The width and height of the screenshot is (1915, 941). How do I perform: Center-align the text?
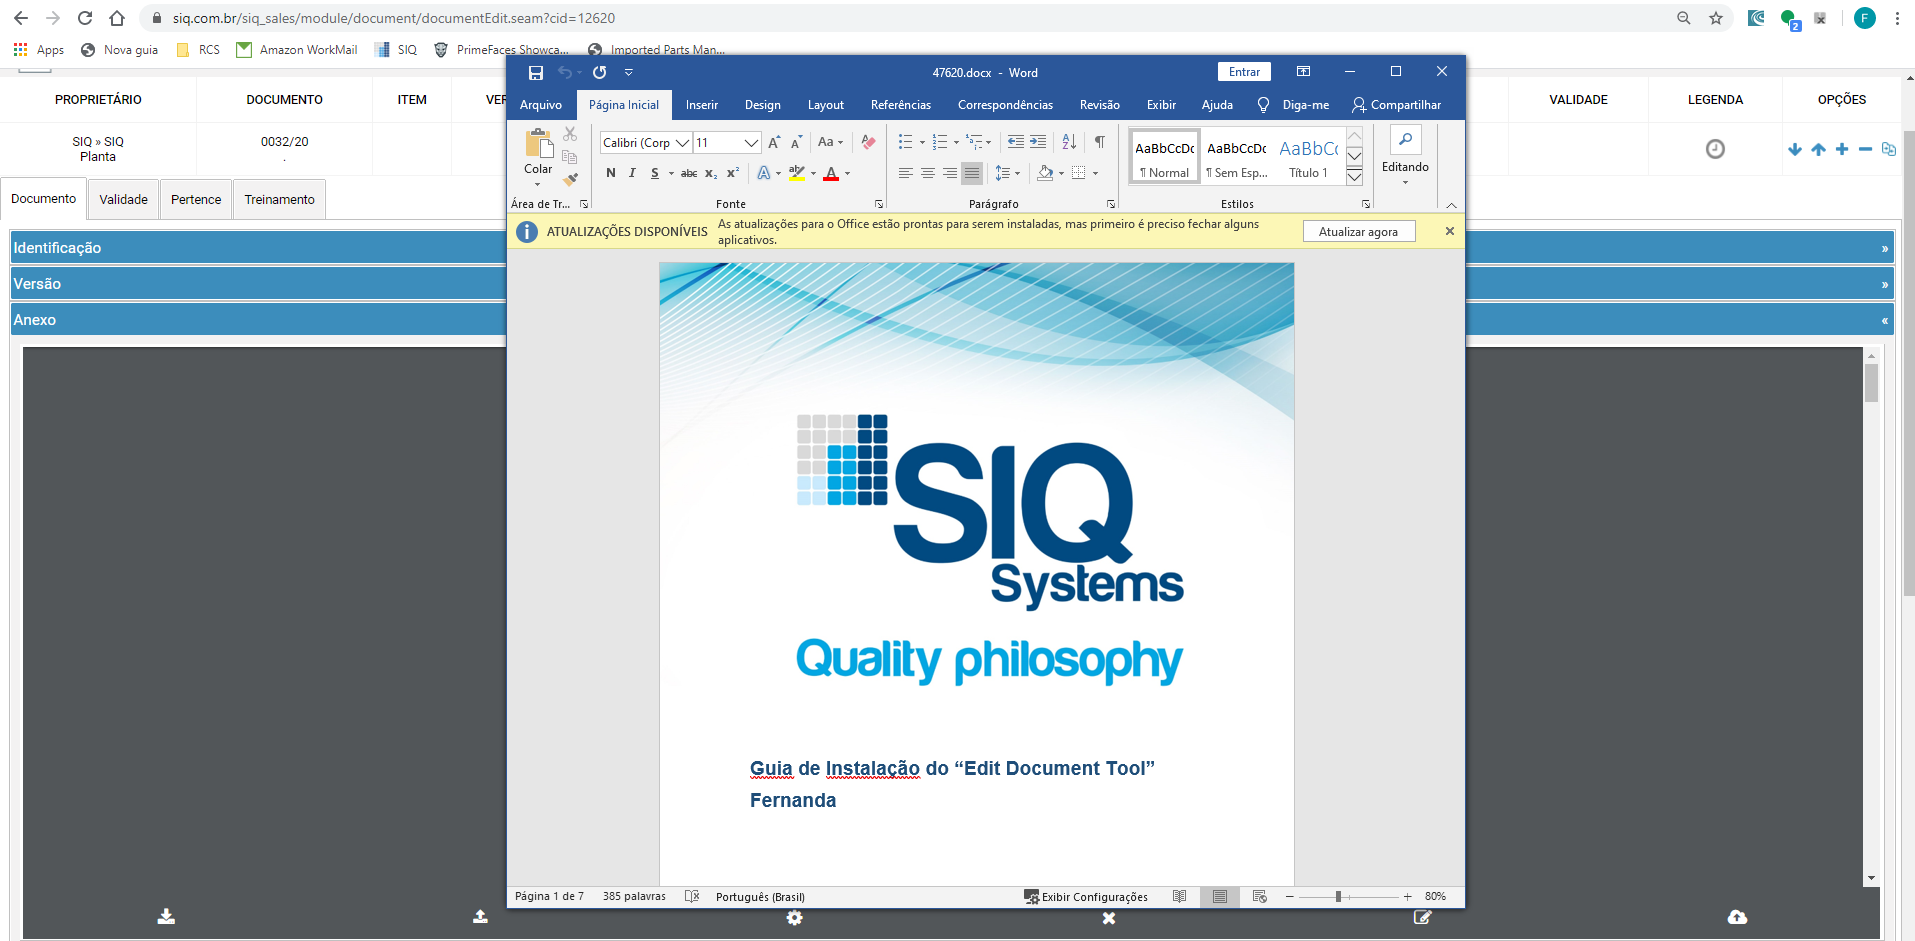tap(927, 174)
